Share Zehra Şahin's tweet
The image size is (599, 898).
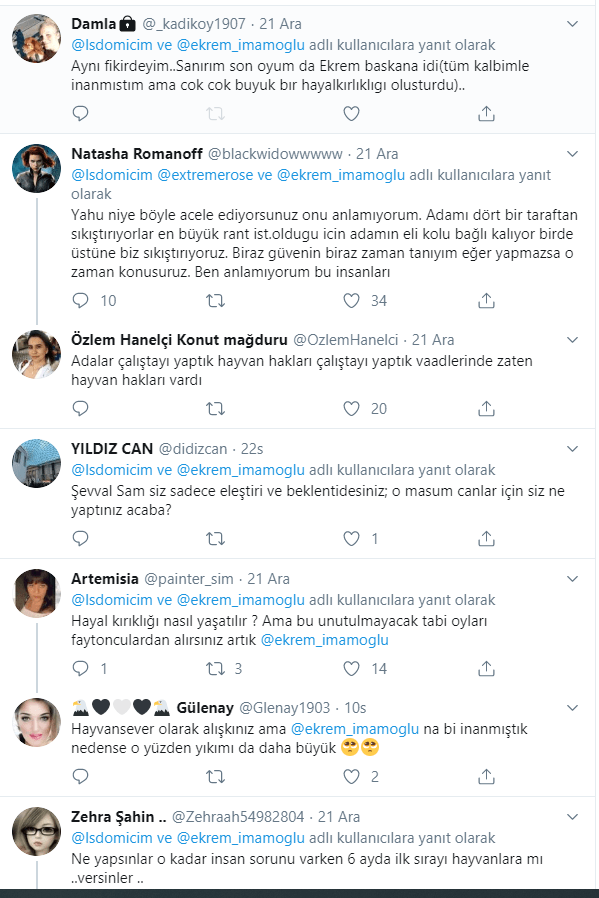tap(486, 897)
